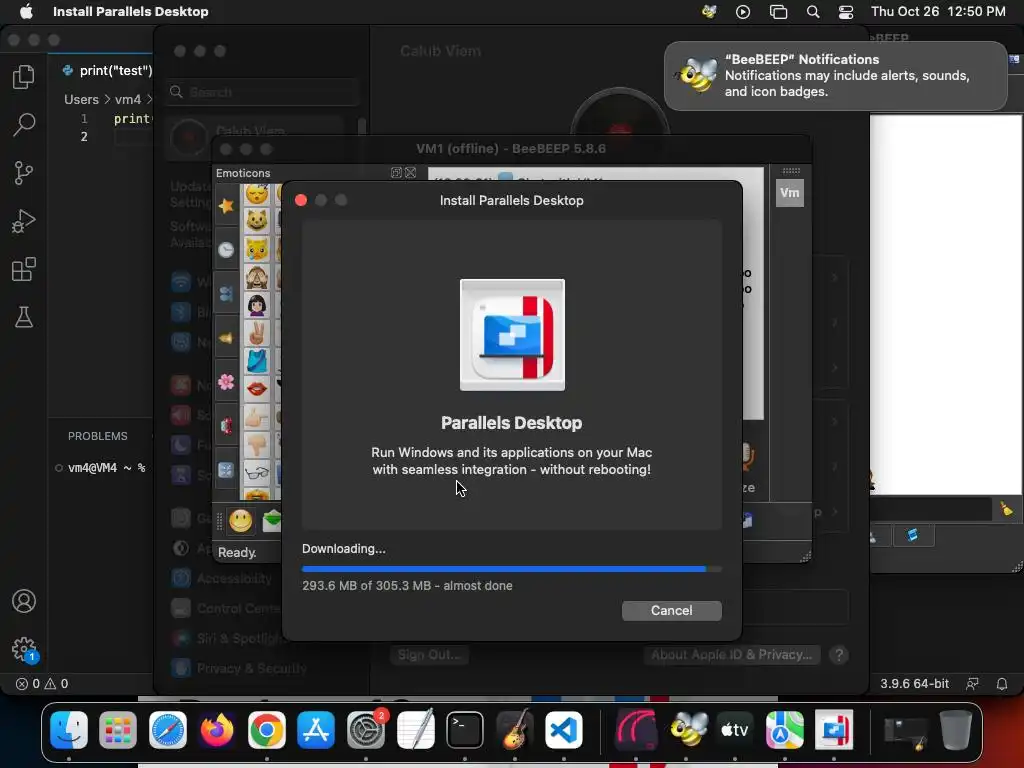The width and height of the screenshot is (1024, 768).
Task: Insert the red lips emoticon
Action: (257, 389)
